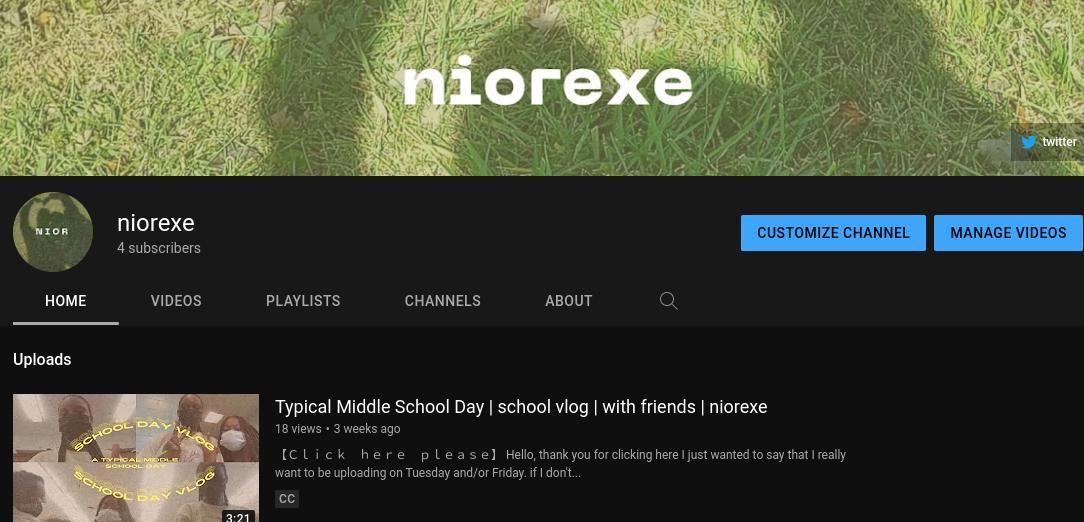The height and width of the screenshot is (522, 1084).
Task: Click the Uploads section heading
Action: (42, 360)
